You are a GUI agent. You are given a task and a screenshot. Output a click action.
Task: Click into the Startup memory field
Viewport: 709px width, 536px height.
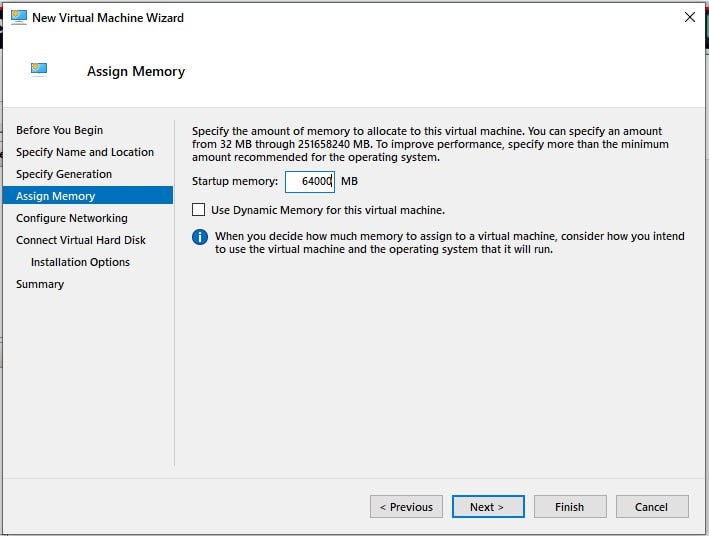[x=309, y=181]
